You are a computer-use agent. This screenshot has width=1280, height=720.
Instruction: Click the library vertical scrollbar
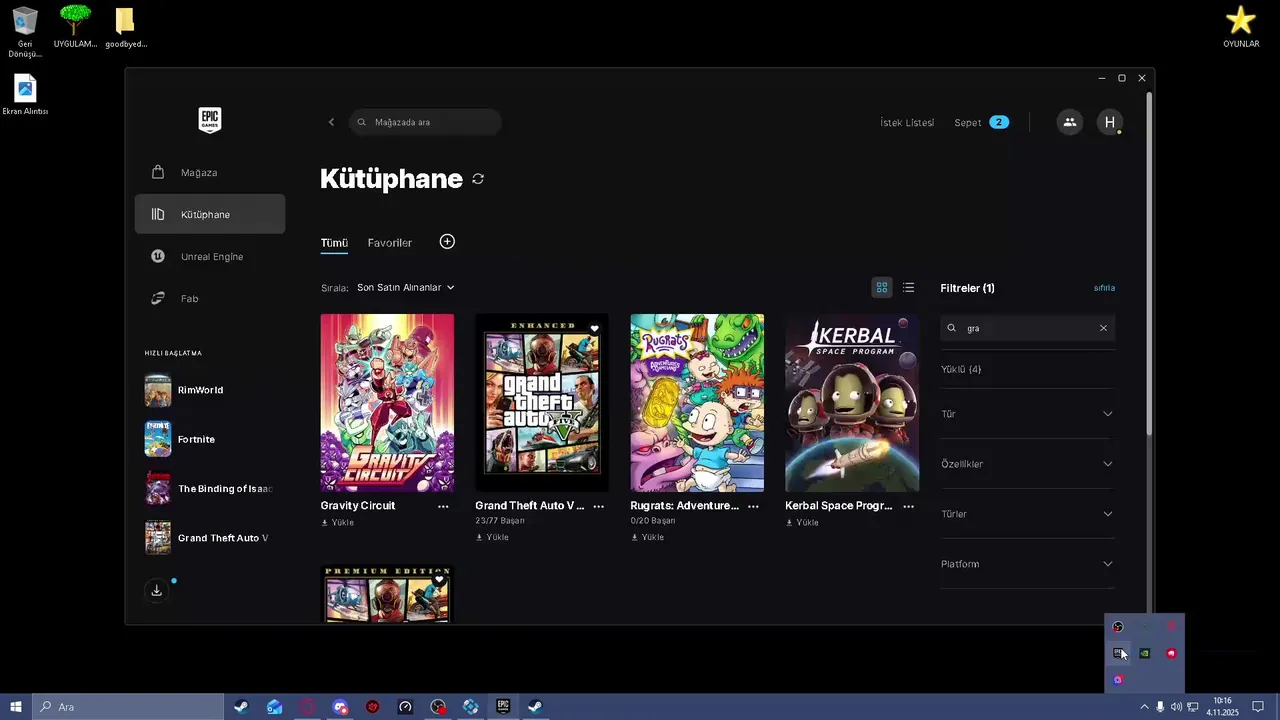(x=1149, y=265)
